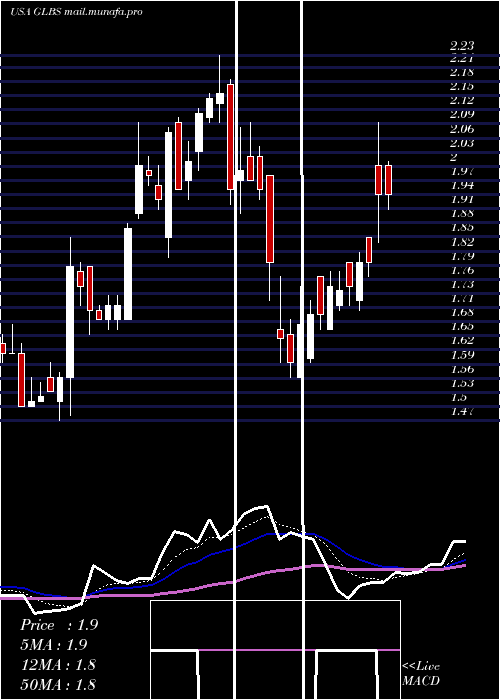Click the 2.06 price axis label

click(x=462, y=129)
